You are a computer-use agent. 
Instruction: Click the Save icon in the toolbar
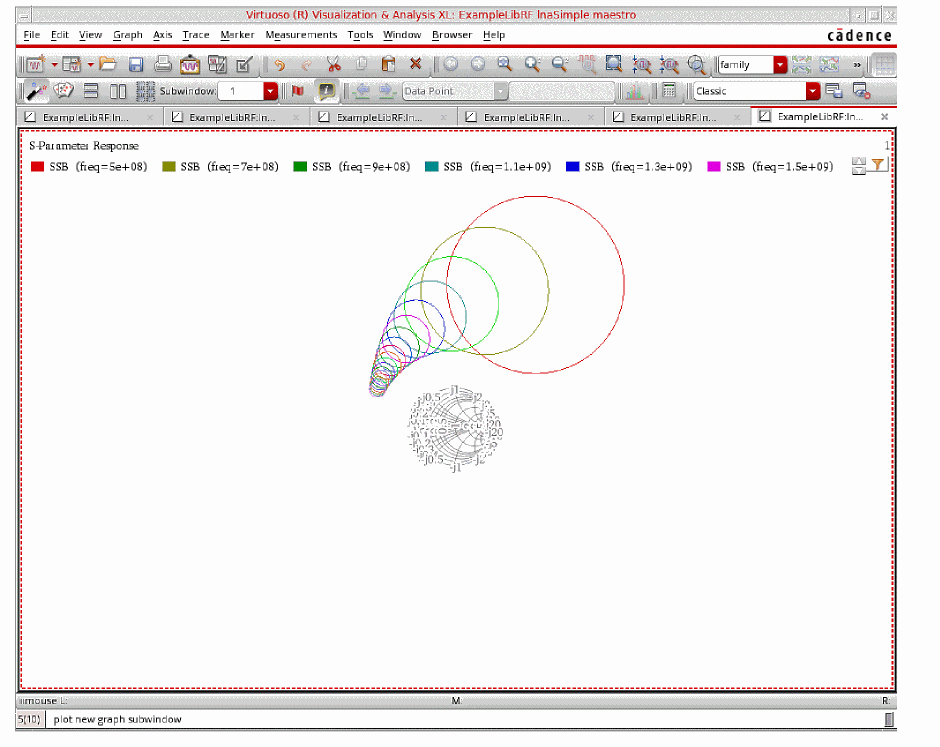[136, 65]
